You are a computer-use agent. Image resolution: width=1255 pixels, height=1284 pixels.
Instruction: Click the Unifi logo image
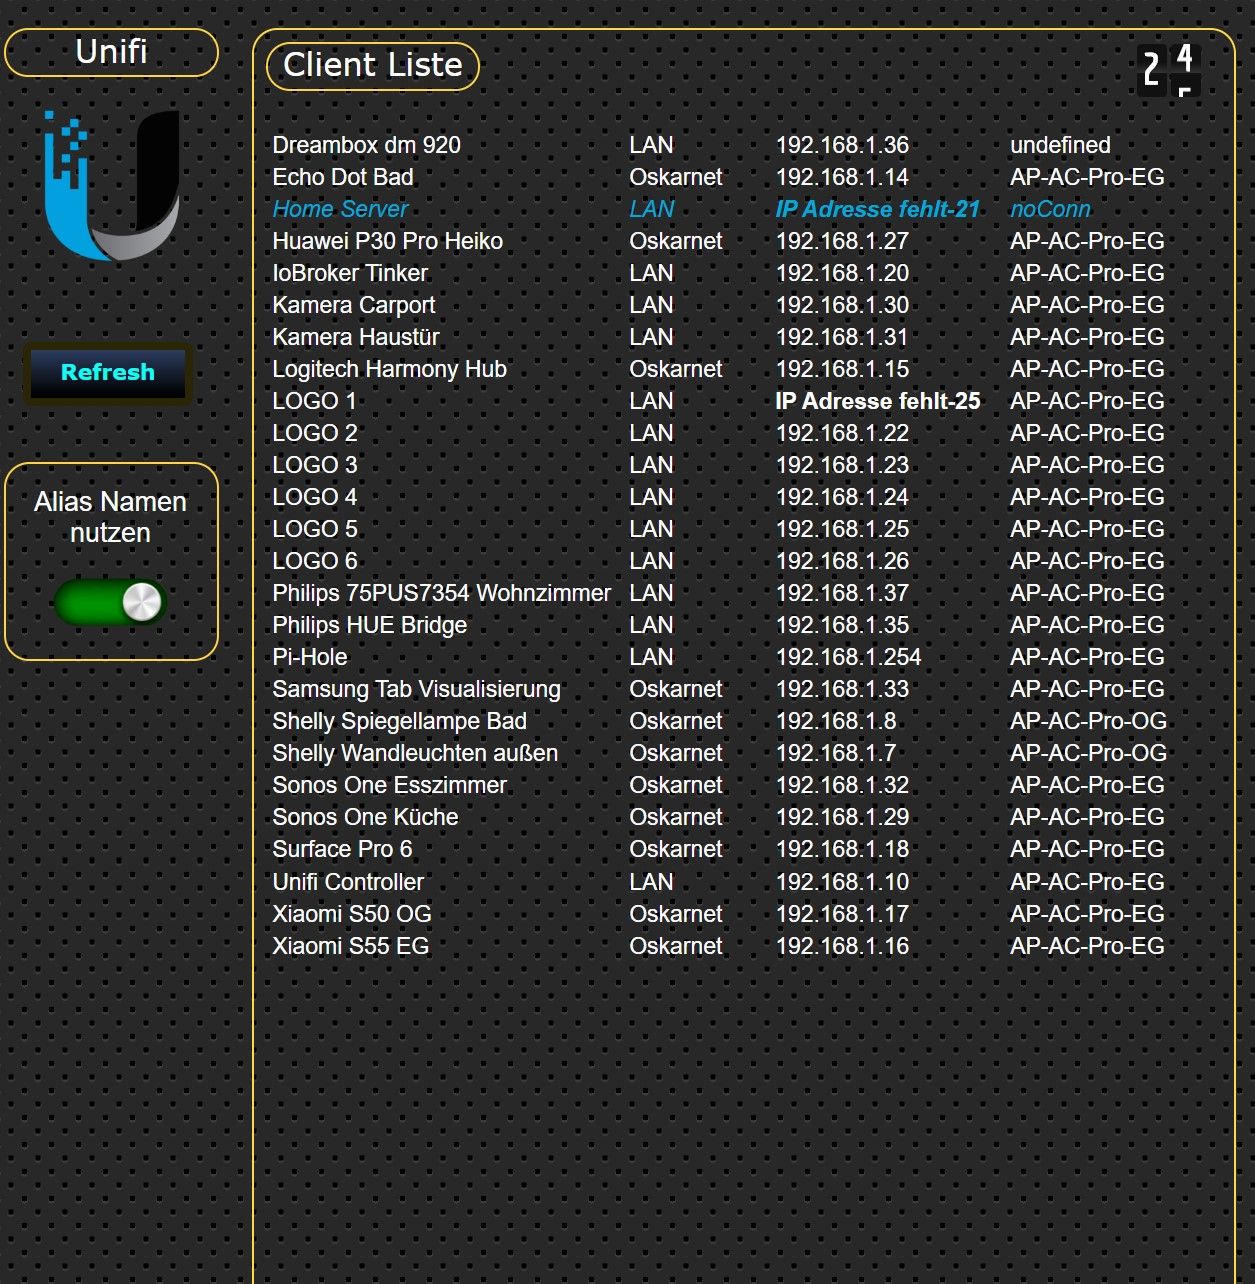(x=111, y=185)
